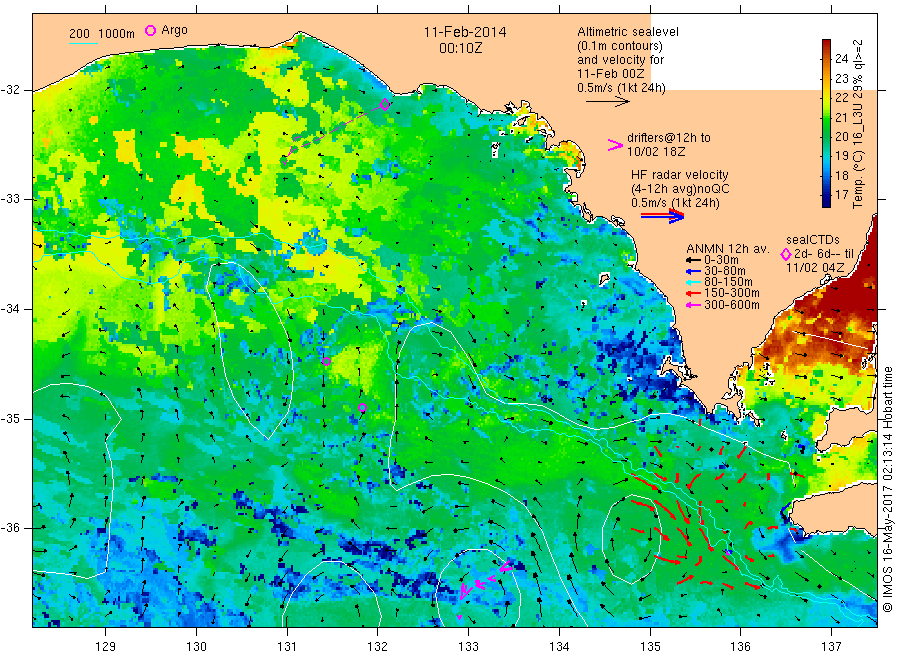Image resolution: width=900 pixels, height=660 pixels.
Task: Click the cyan 200m isobath legend line
Action: click(83, 42)
